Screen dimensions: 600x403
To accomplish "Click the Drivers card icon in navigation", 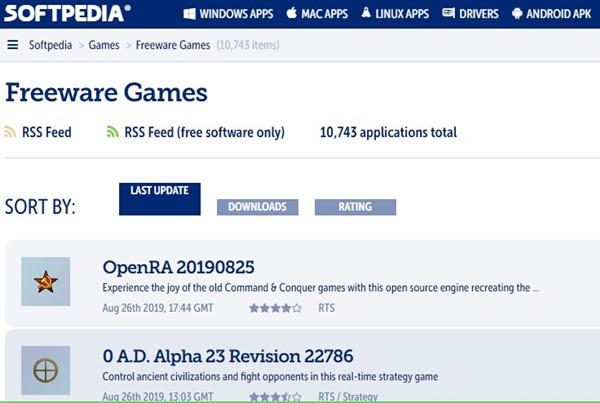I will pos(448,13).
